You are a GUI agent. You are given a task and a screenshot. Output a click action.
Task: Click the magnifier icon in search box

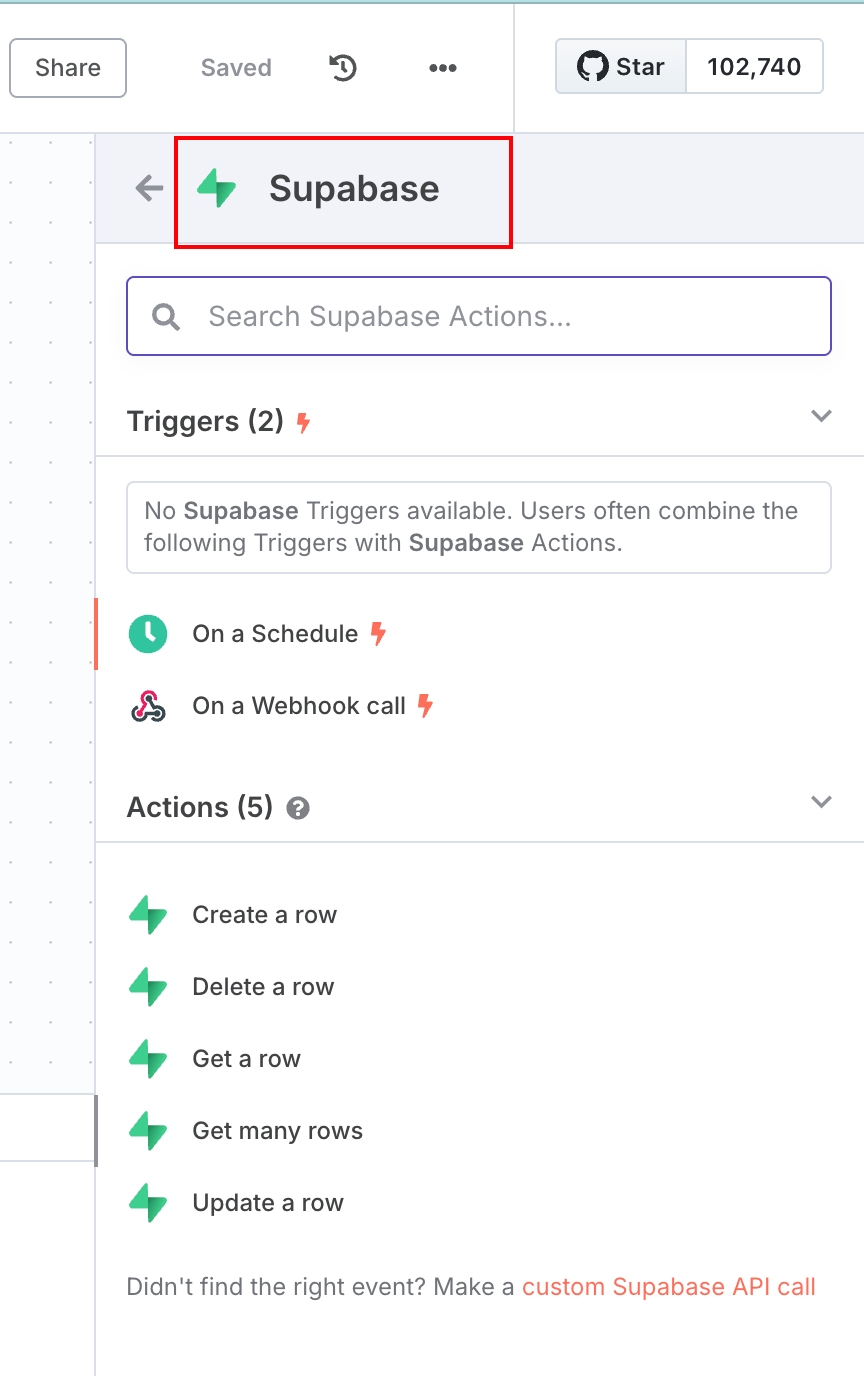click(166, 317)
